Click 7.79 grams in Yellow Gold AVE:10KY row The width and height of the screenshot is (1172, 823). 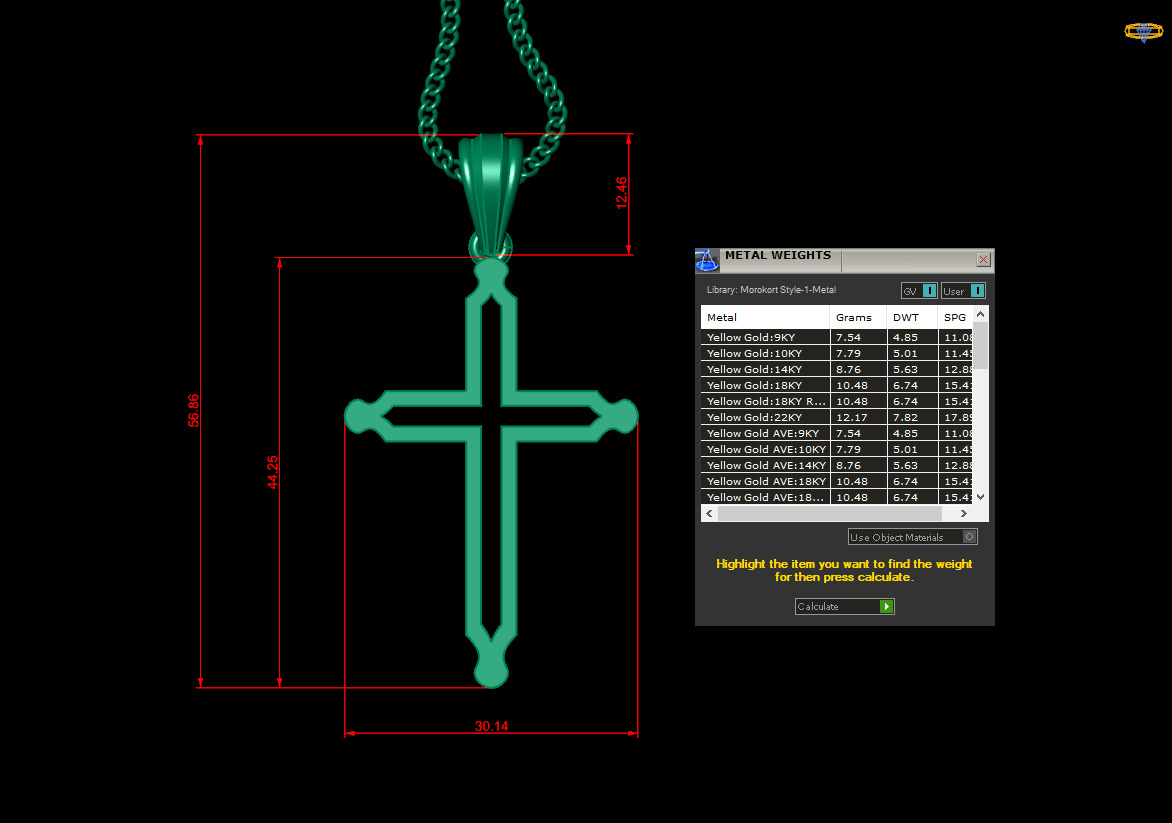click(x=848, y=449)
